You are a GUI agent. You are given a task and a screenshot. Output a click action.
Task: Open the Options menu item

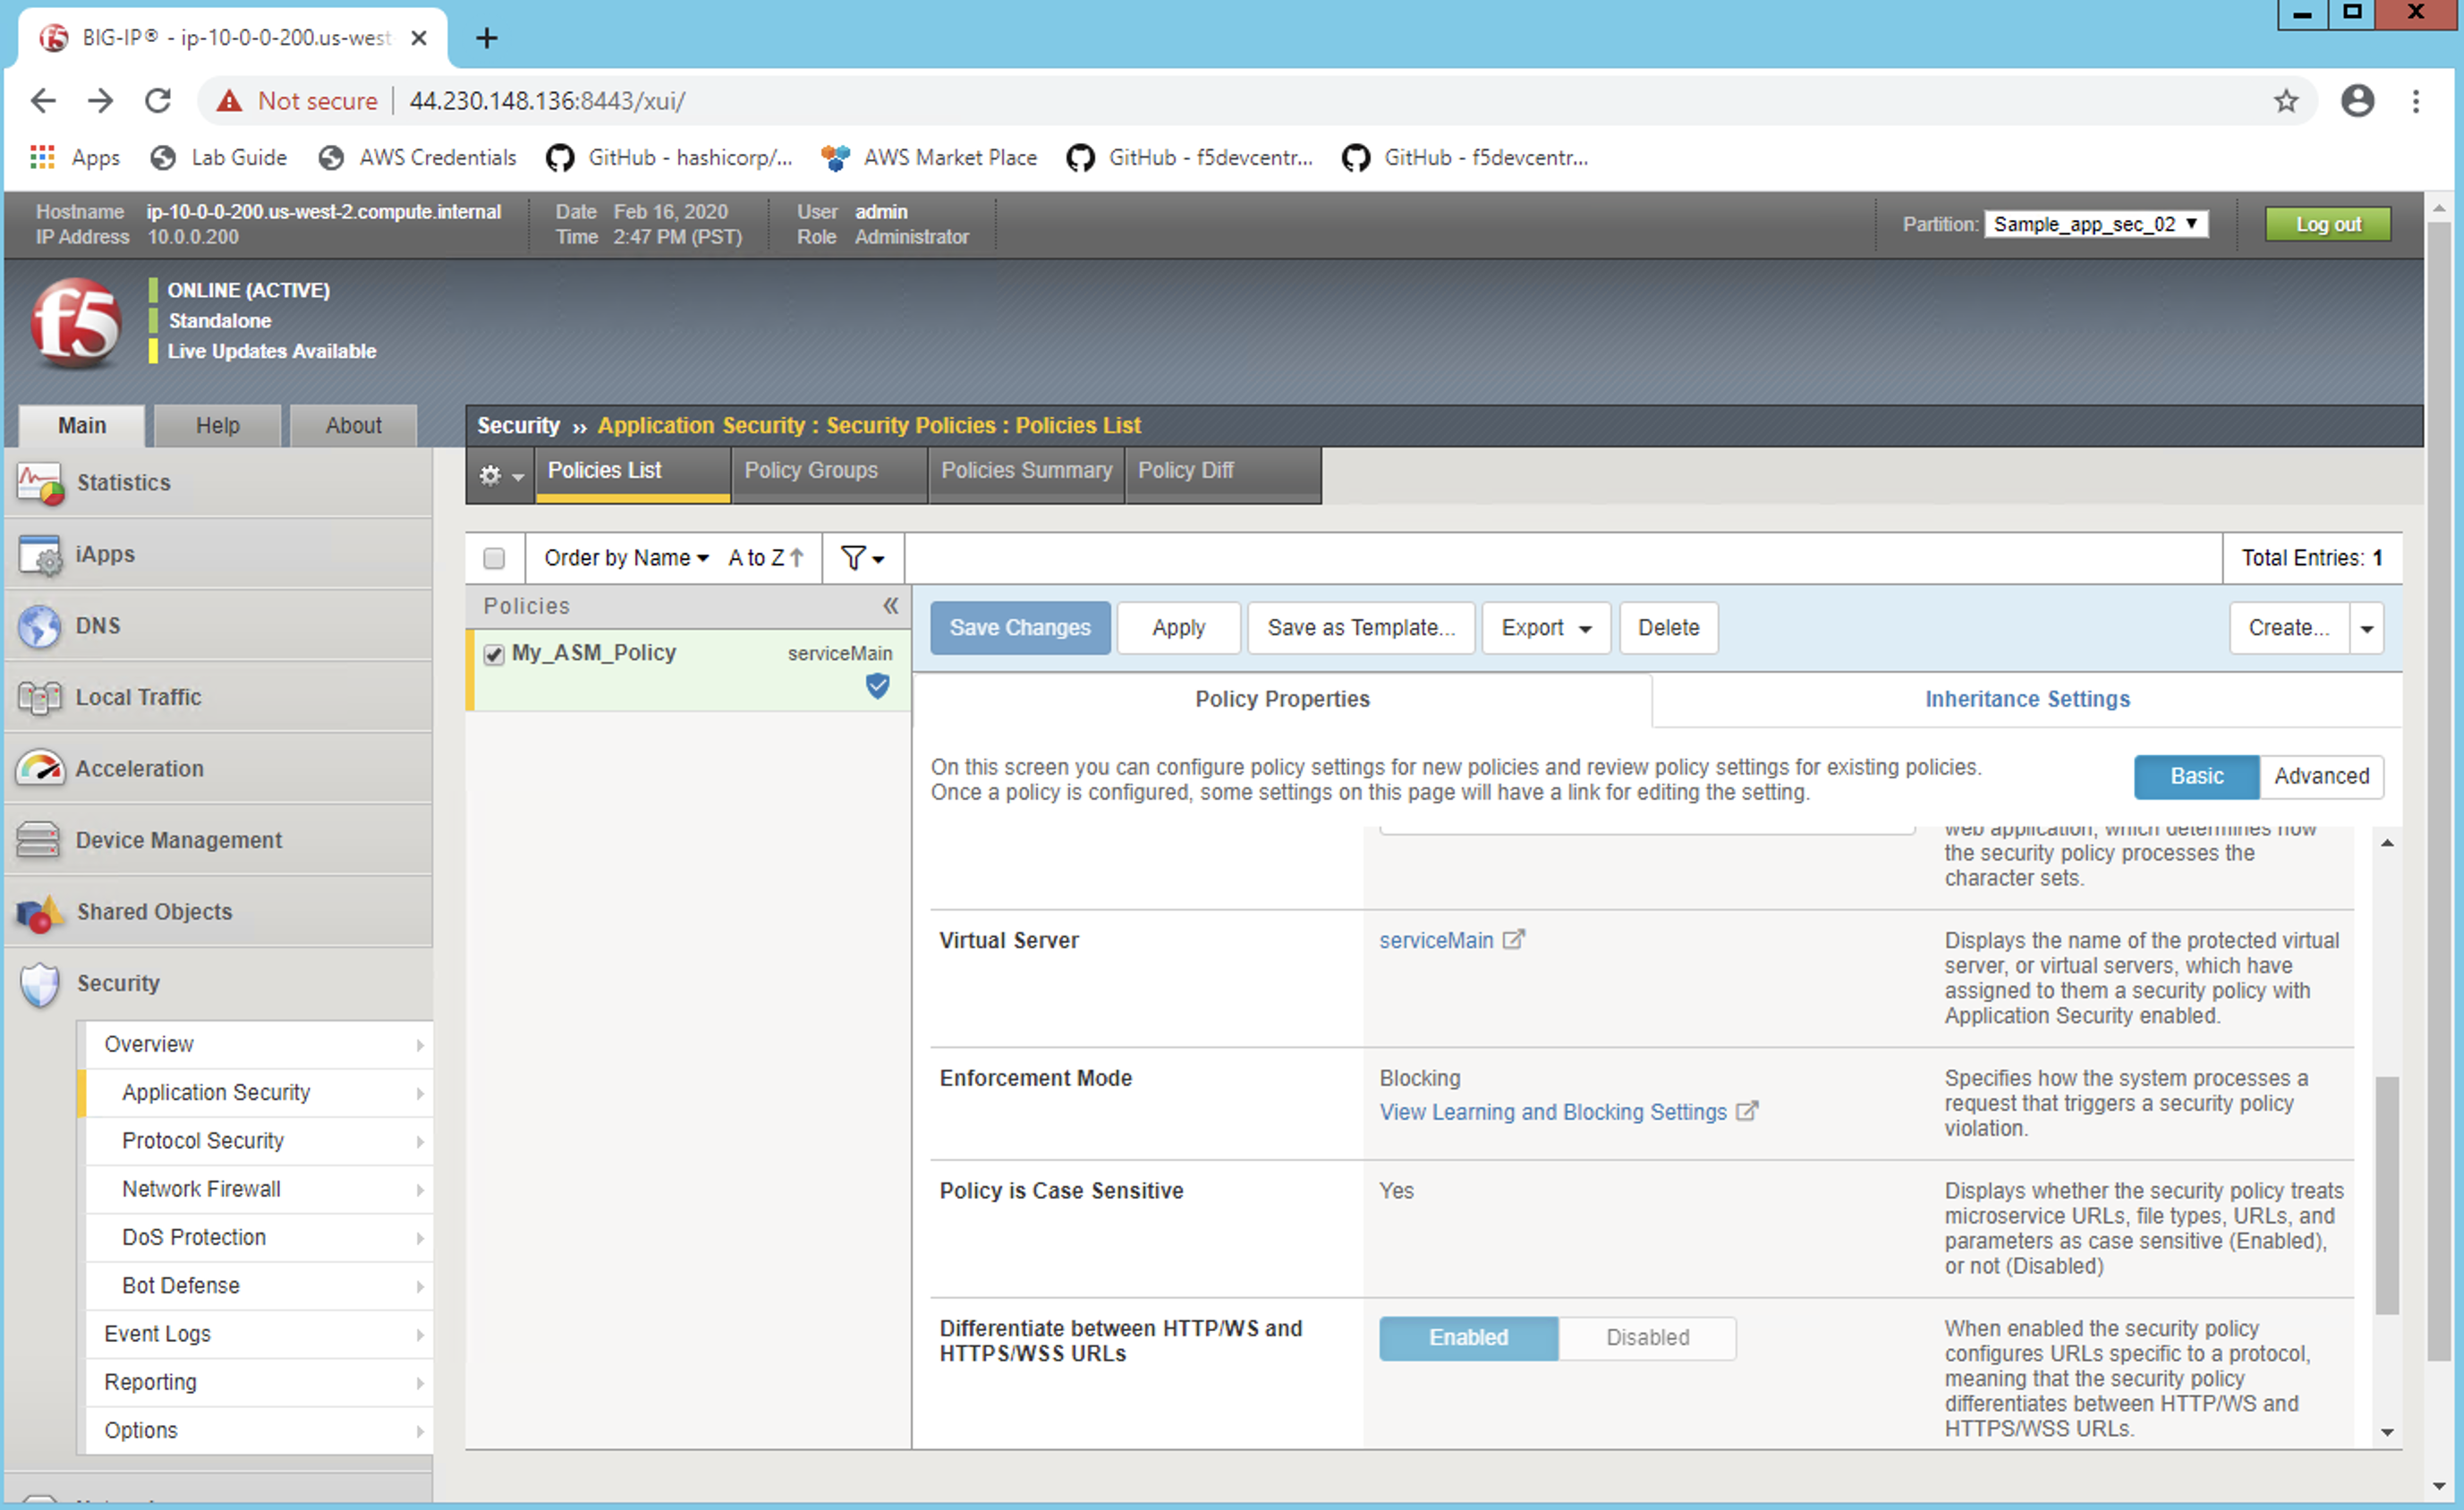(x=259, y=1431)
